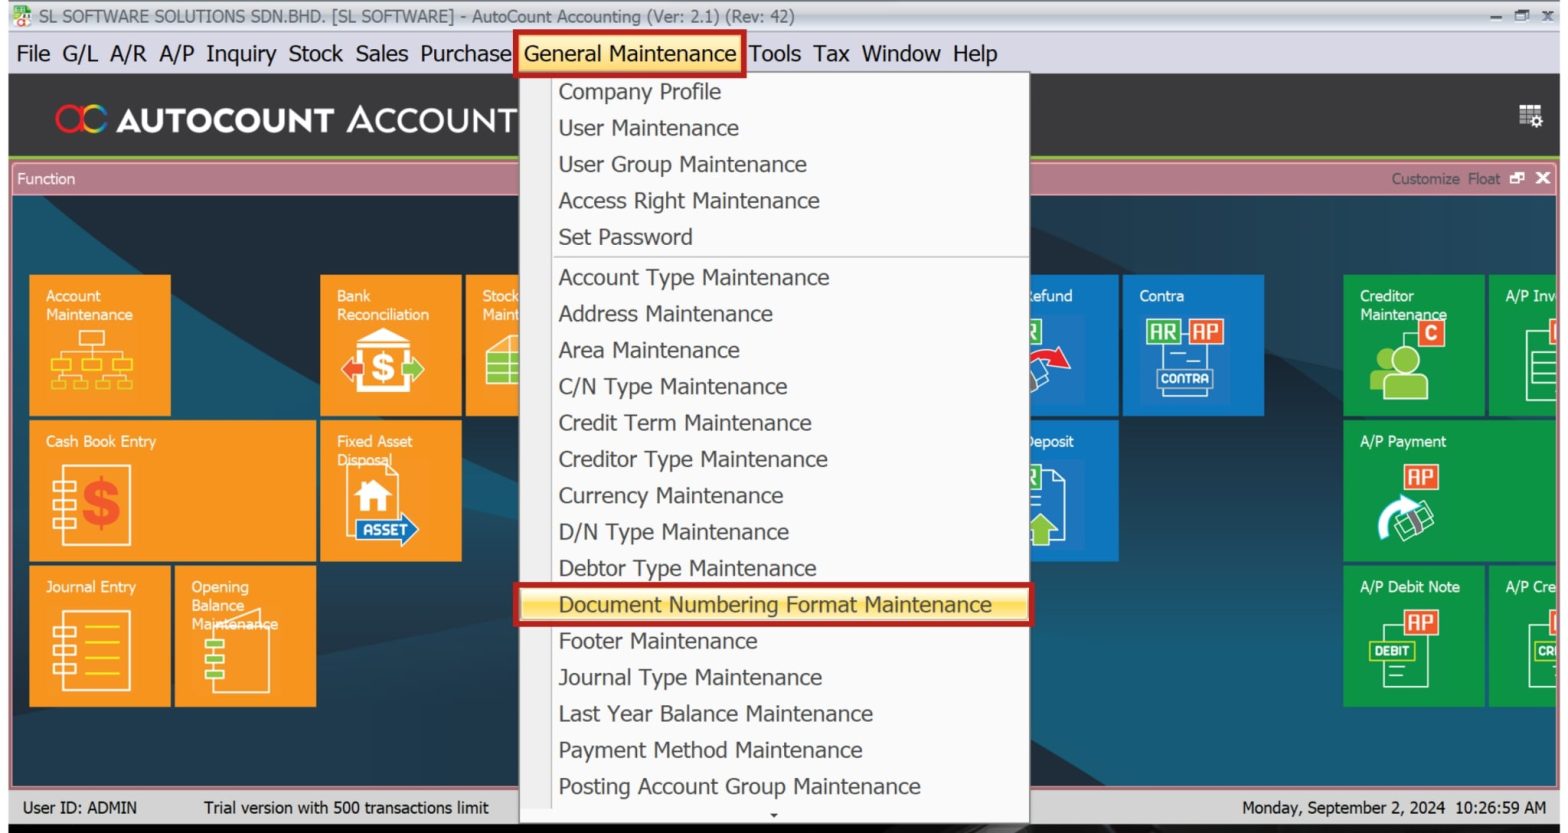Screen dimensions: 1568x833
Task: Open the Tools menu
Action: point(775,54)
